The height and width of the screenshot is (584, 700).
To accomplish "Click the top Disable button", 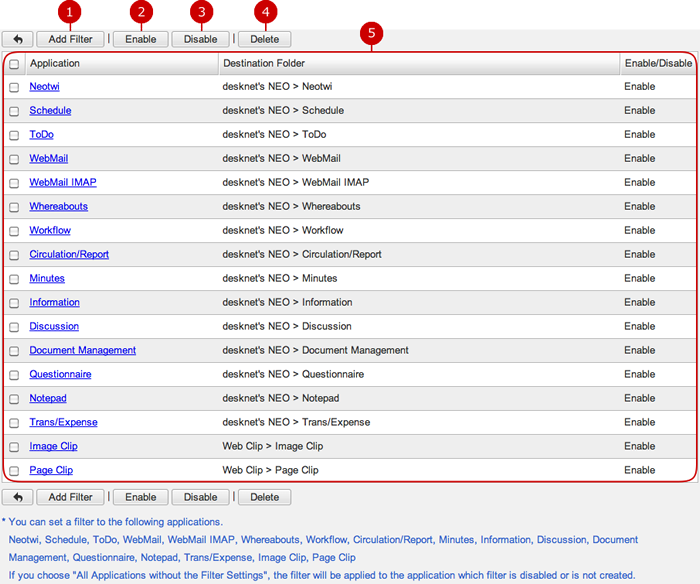I will pyautogui.click(x=200, y=39).
